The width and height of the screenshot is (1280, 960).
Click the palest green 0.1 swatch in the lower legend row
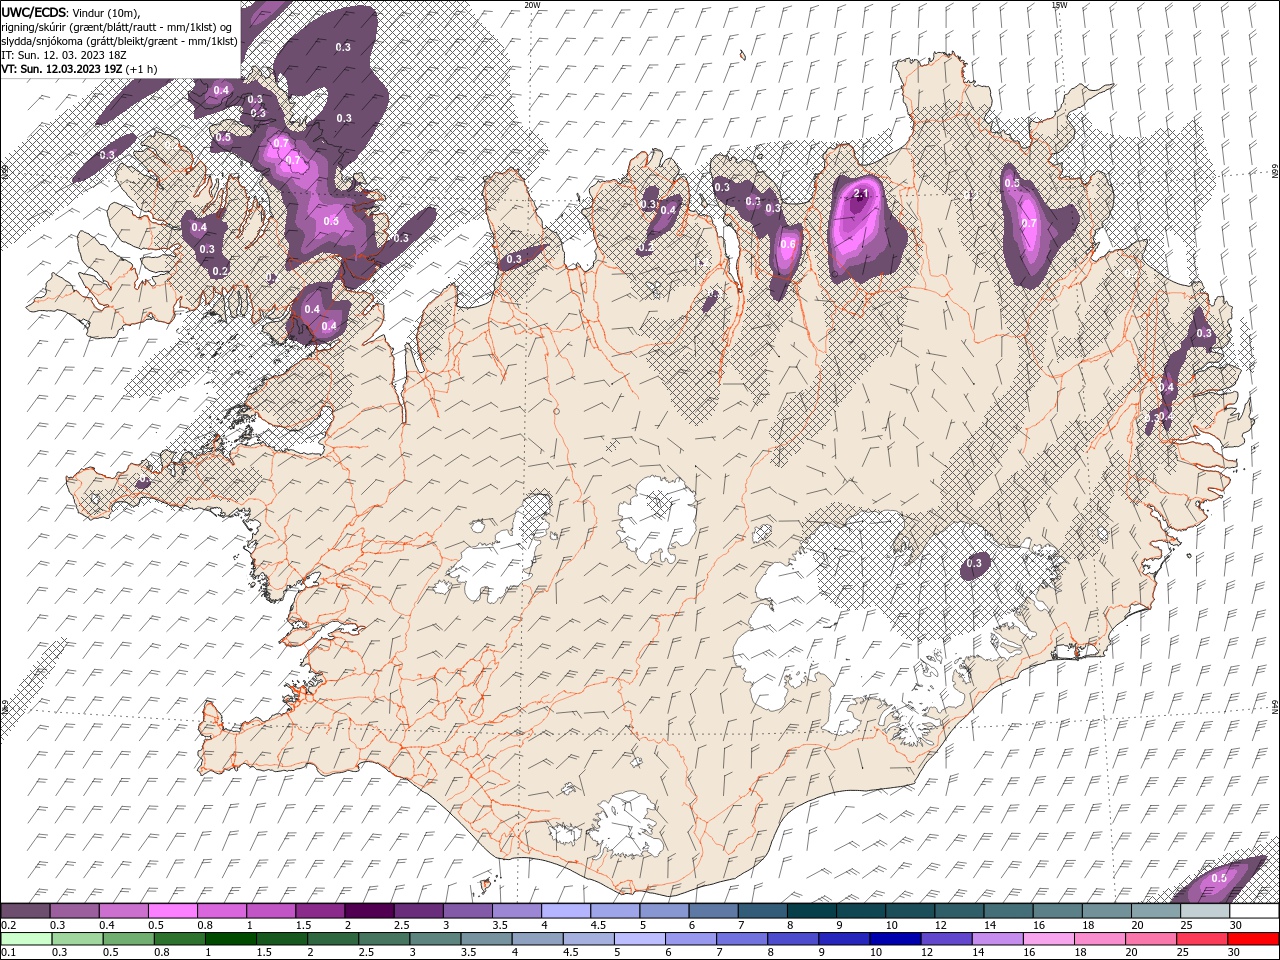click(x=26, y=938)
